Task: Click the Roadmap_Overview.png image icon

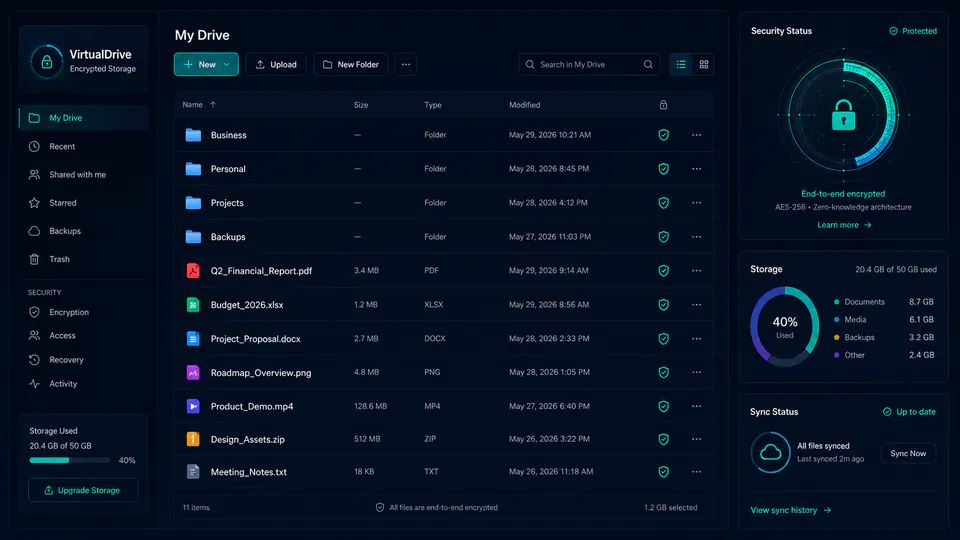Action: [x=193, y=372]
